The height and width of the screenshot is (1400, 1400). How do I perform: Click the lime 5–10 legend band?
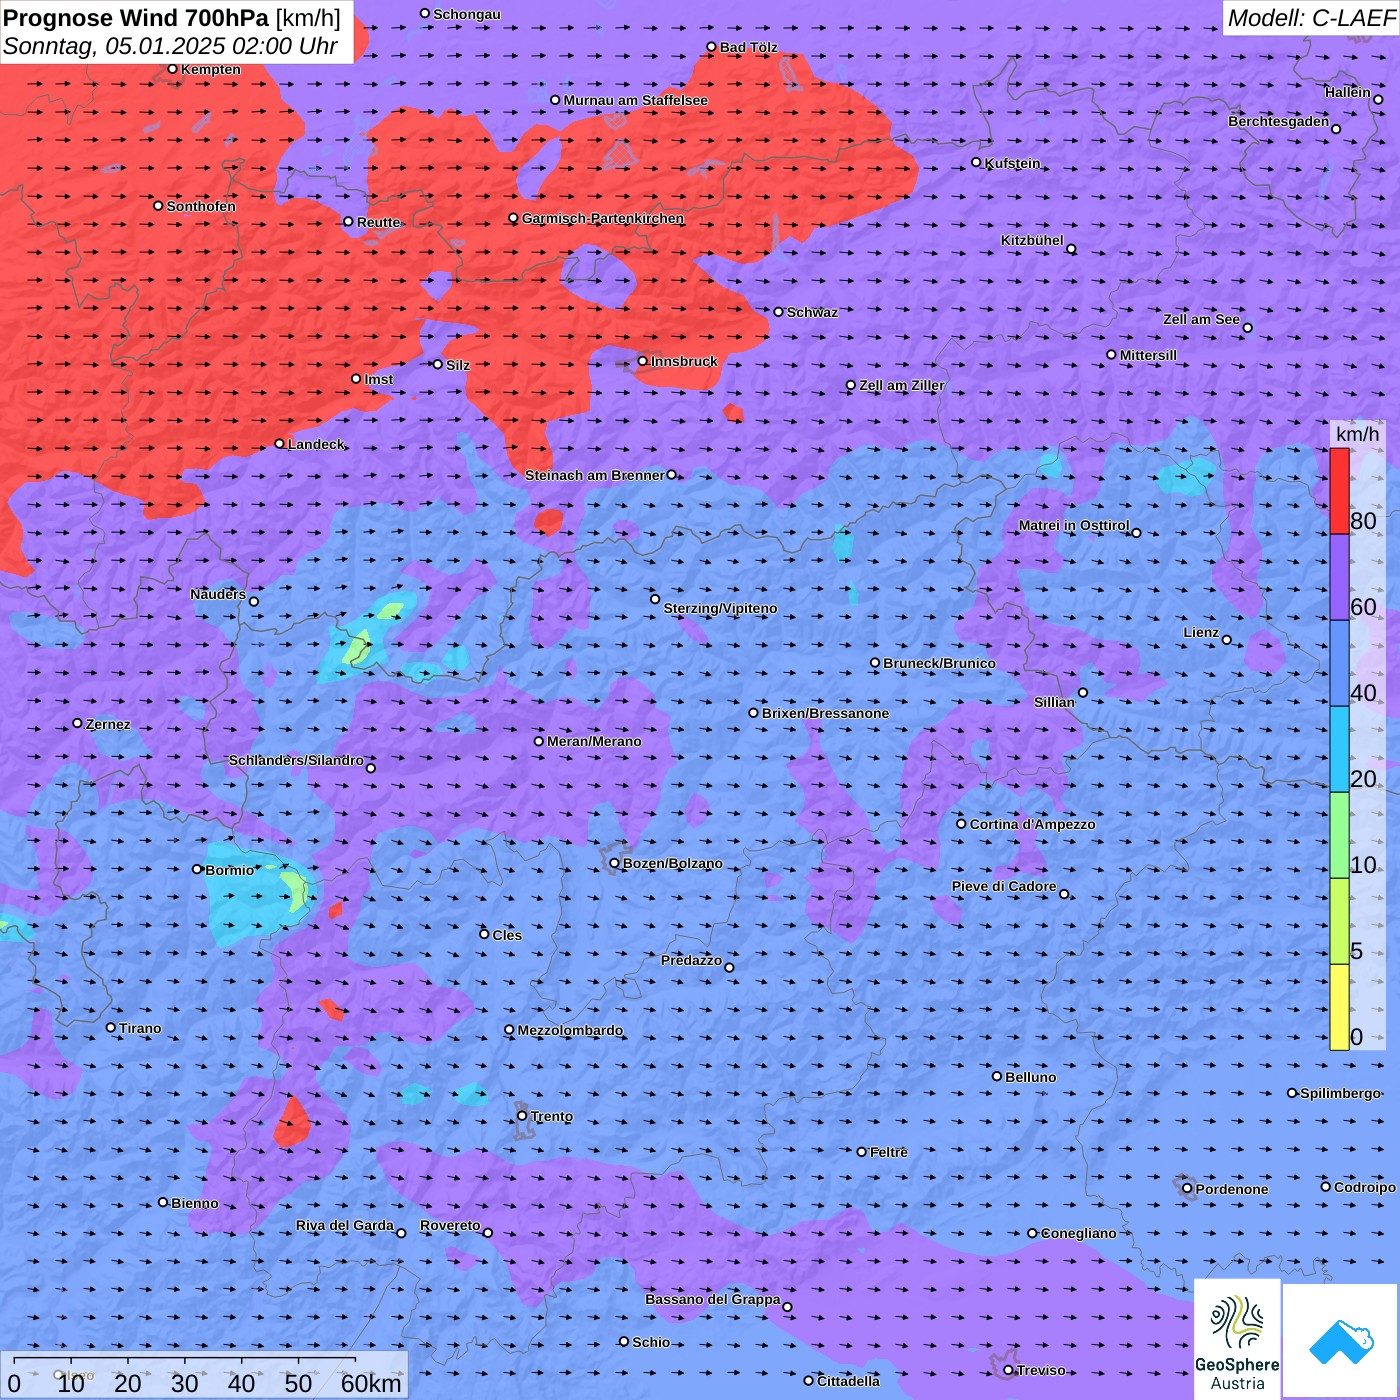(x=1339, y=922)
